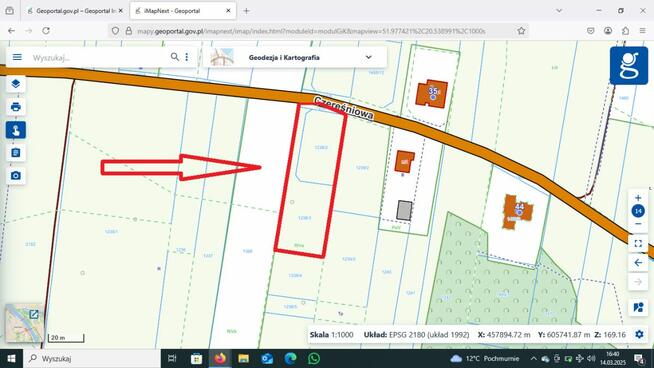This screenshot has height=368, width=654.
Task: Open the clipboard notes tool
Action: click(x=16, y=153)
